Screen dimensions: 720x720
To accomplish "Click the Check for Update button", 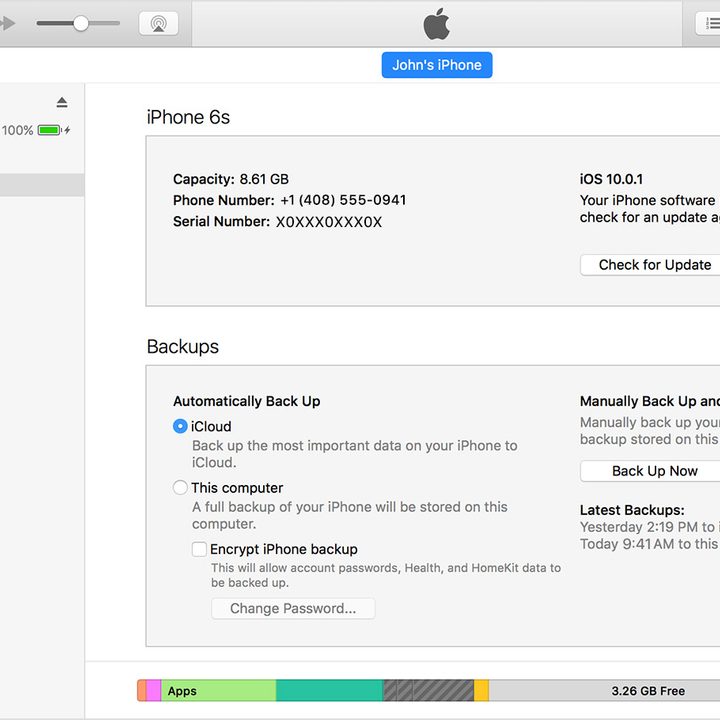I will pos(650,264).
